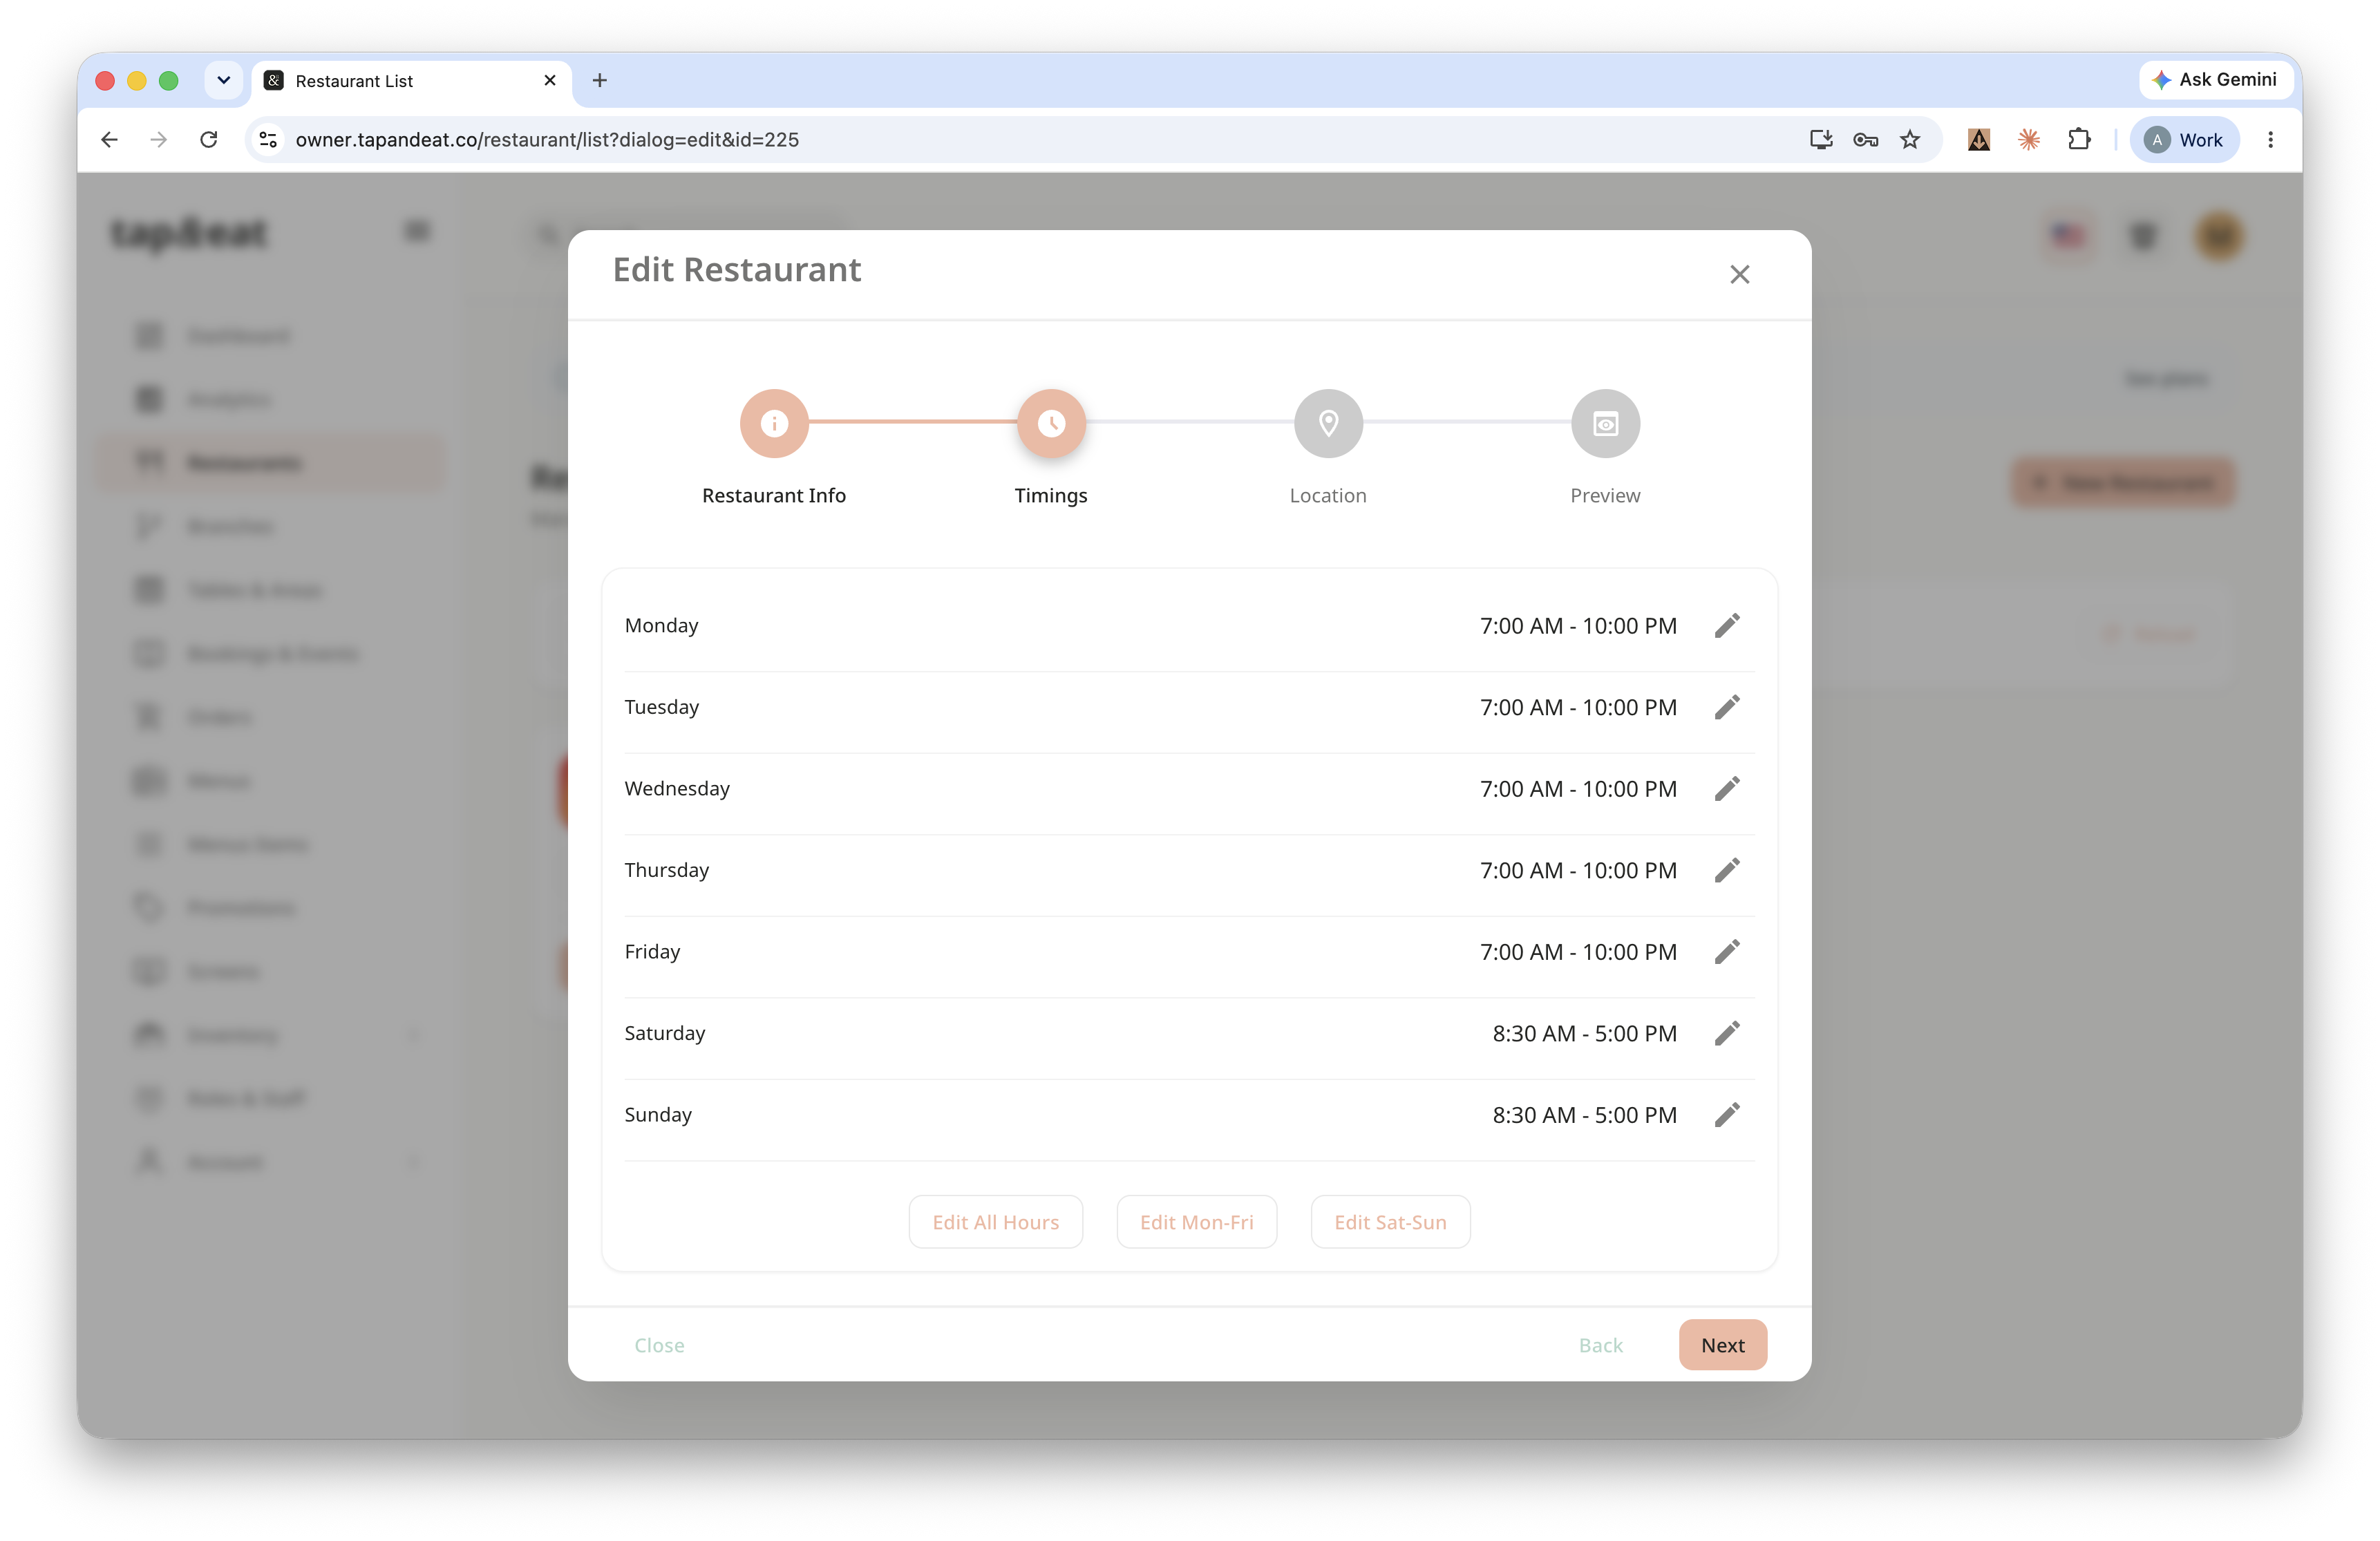Edit Thursday hours with pencil icon
This screenshot has width=2380, height=1541.
[1727, 870]
